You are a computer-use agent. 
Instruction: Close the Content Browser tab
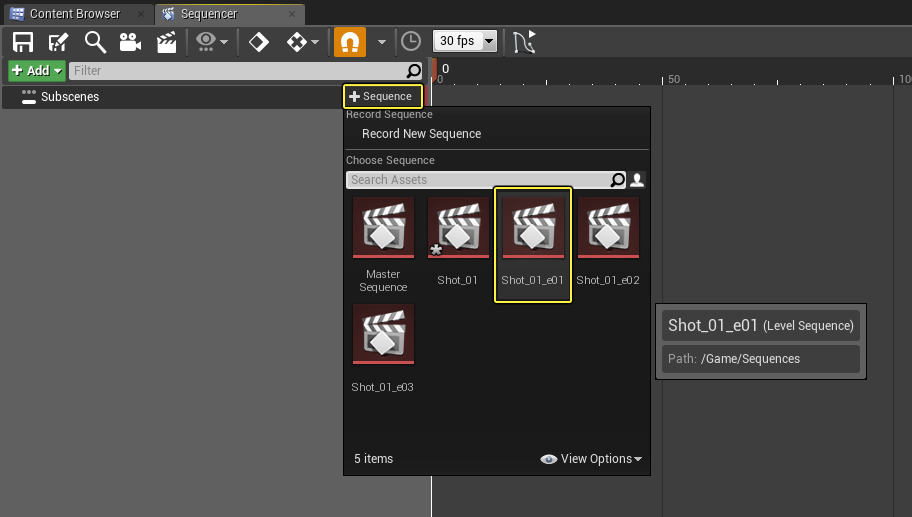pos(140,13)
